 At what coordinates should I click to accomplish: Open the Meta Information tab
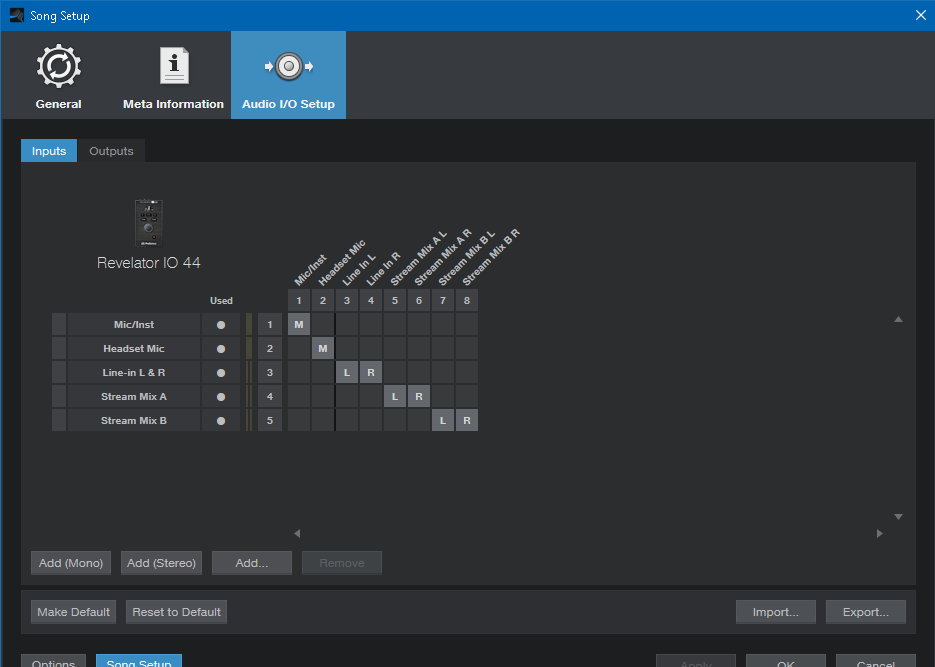click(174, 76)
